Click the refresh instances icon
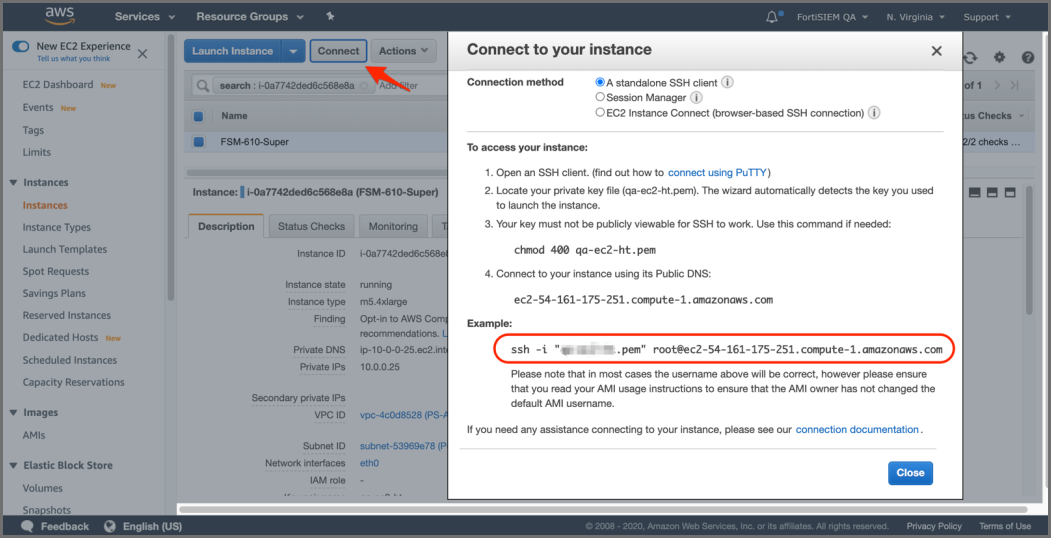 point(970,58)
